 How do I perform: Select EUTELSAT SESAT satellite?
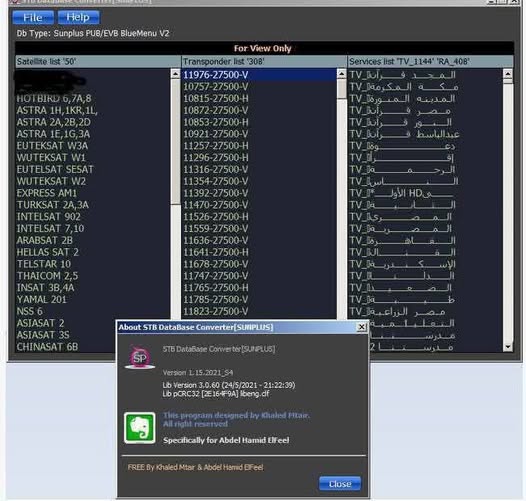point(93,169)
